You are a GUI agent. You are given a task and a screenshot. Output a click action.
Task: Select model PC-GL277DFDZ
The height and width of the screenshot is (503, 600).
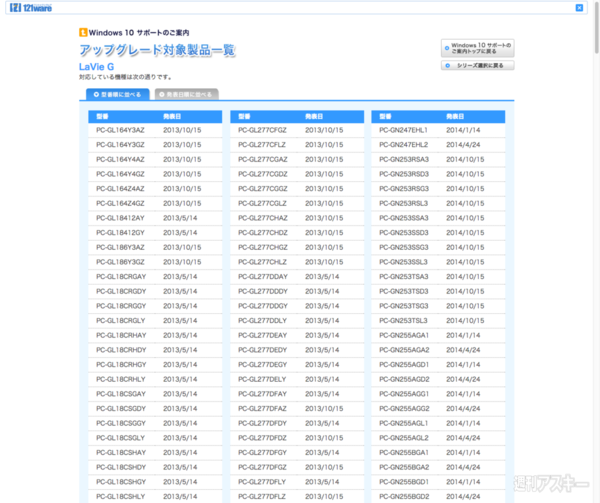[x=262, y=438]
